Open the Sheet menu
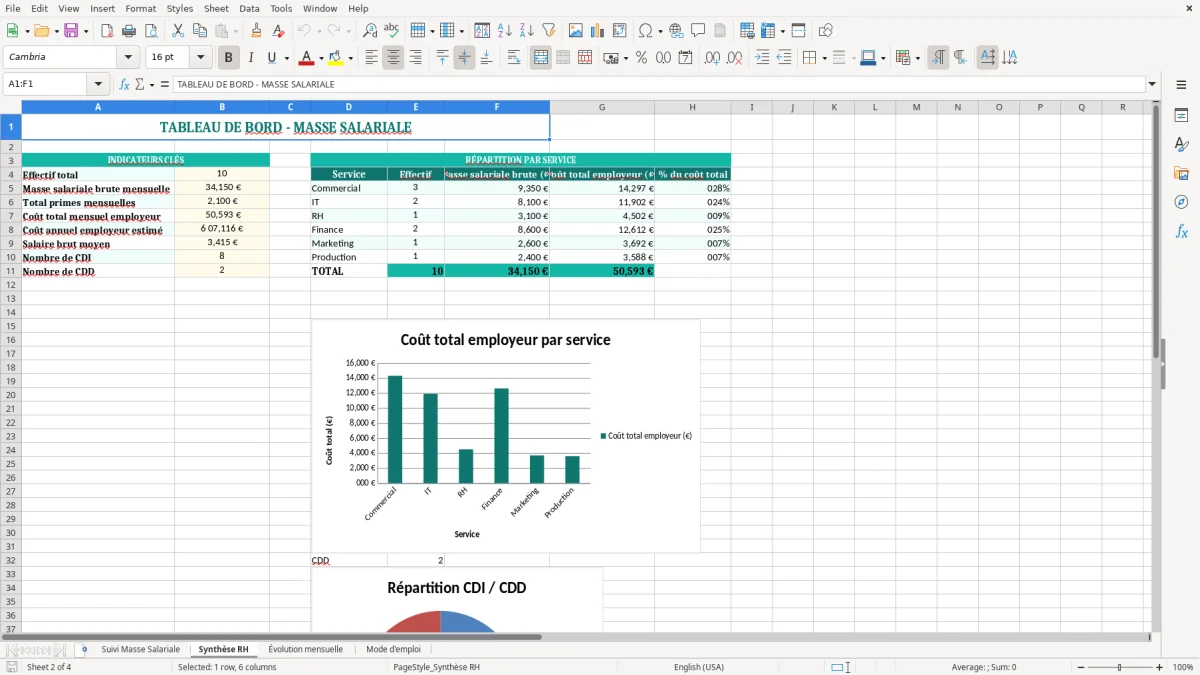 (216, 8)
